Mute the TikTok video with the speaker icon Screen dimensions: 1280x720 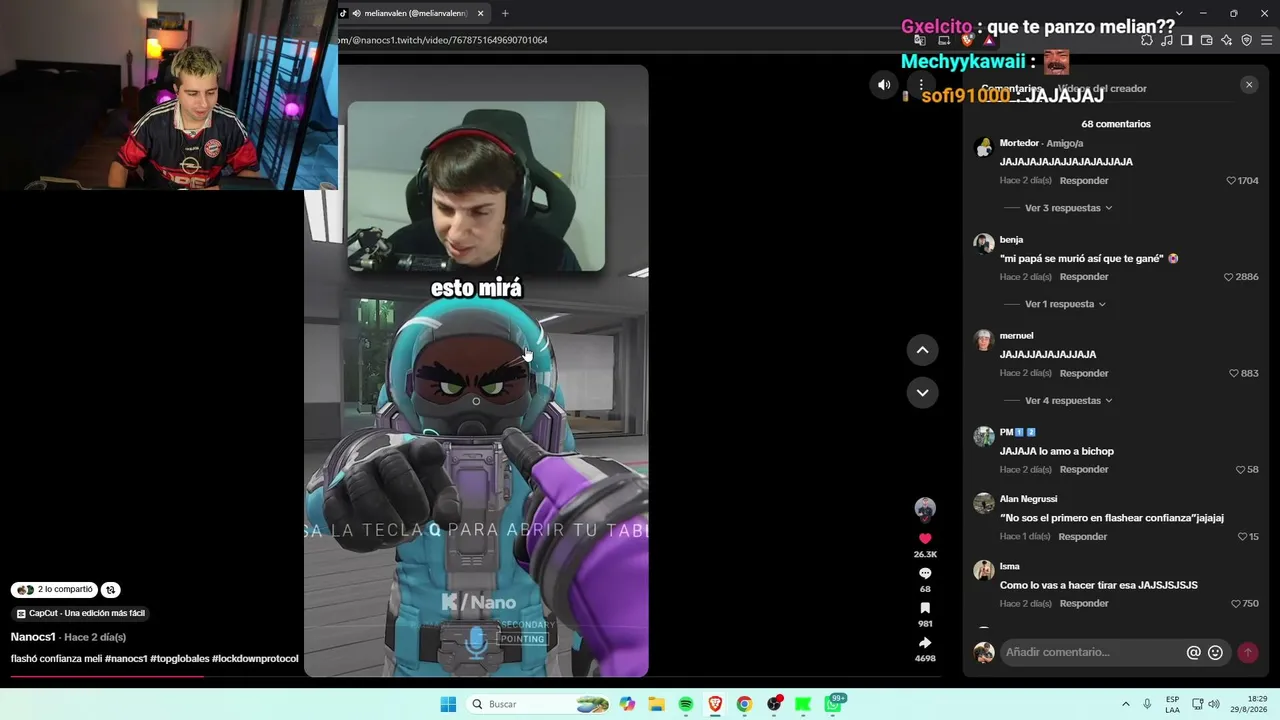tap(884, 85)
